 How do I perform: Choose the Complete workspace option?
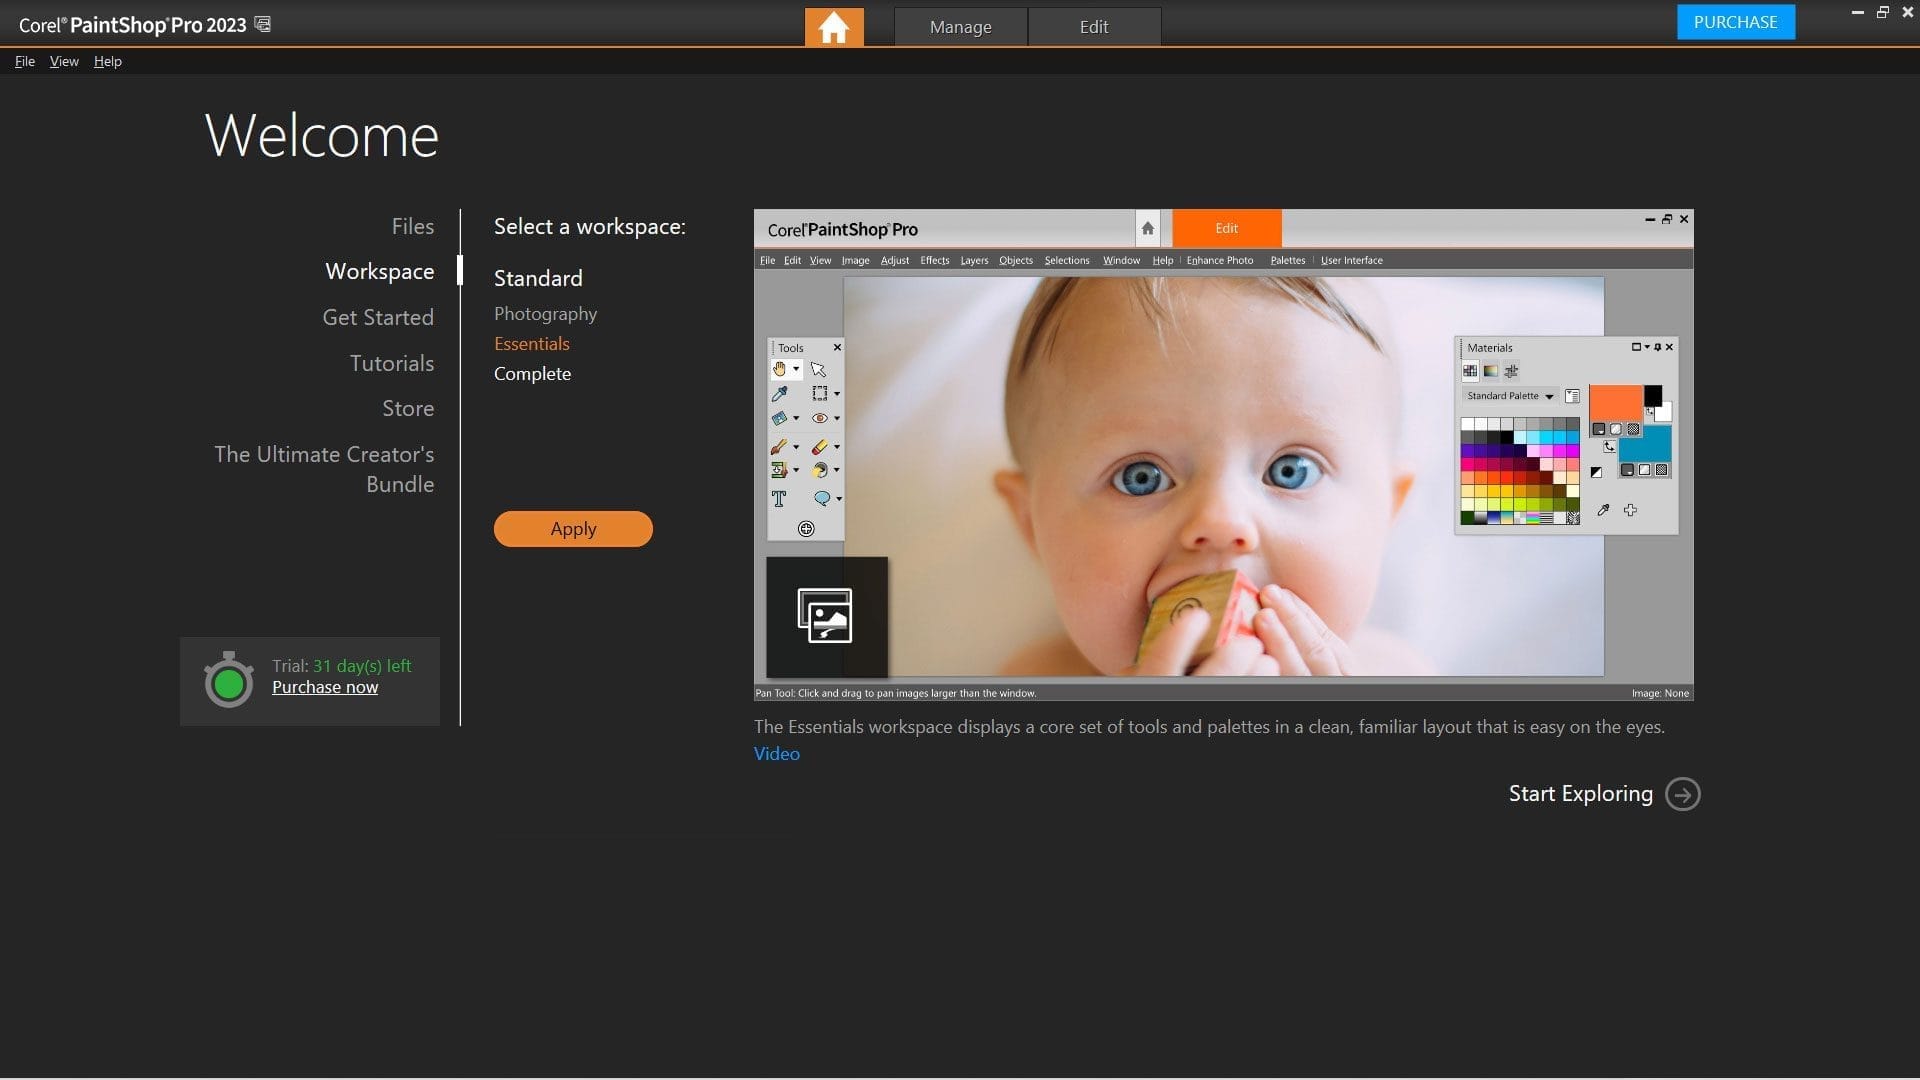point(532,373)
